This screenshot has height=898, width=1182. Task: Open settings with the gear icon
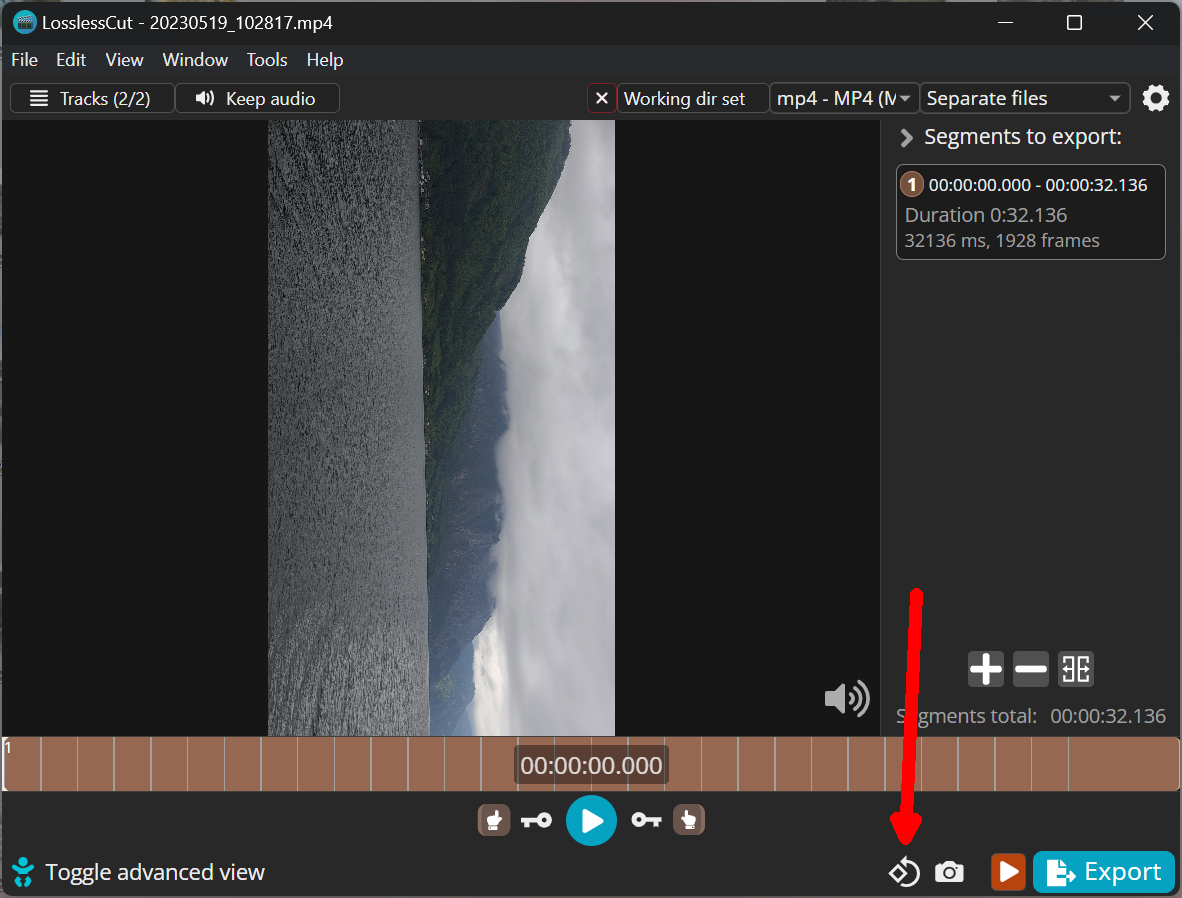tap(1155, 98)
